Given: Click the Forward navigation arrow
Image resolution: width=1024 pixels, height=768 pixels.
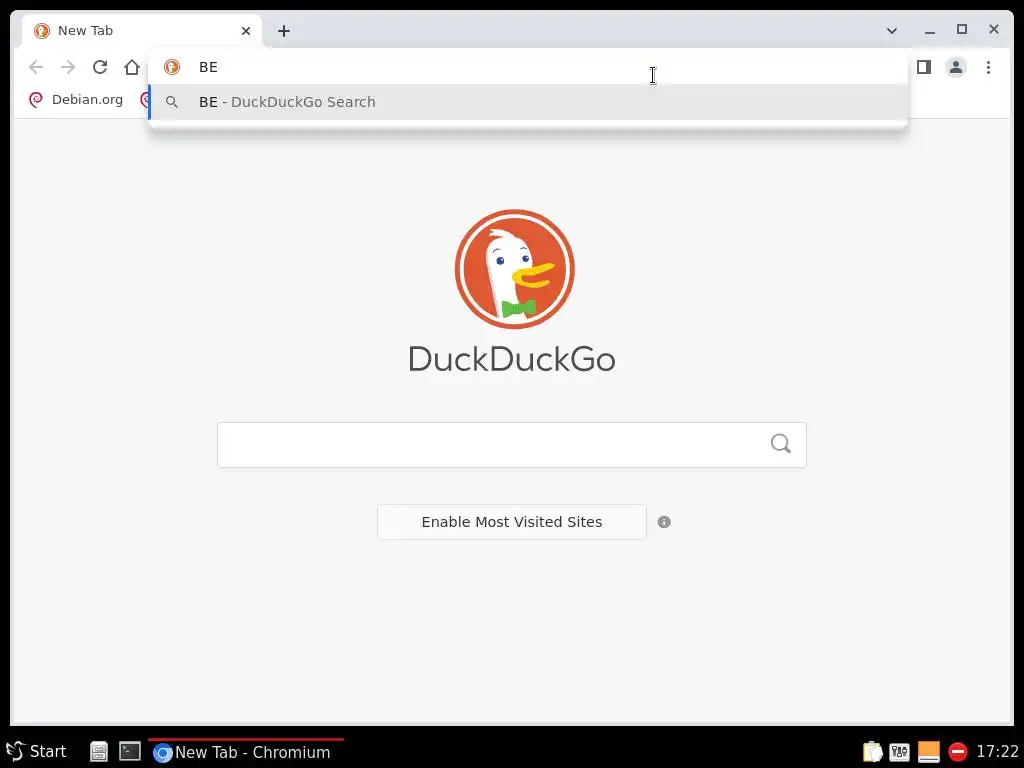Looking at the screenshot, I should pyautogui.click(x=68, y=67).
